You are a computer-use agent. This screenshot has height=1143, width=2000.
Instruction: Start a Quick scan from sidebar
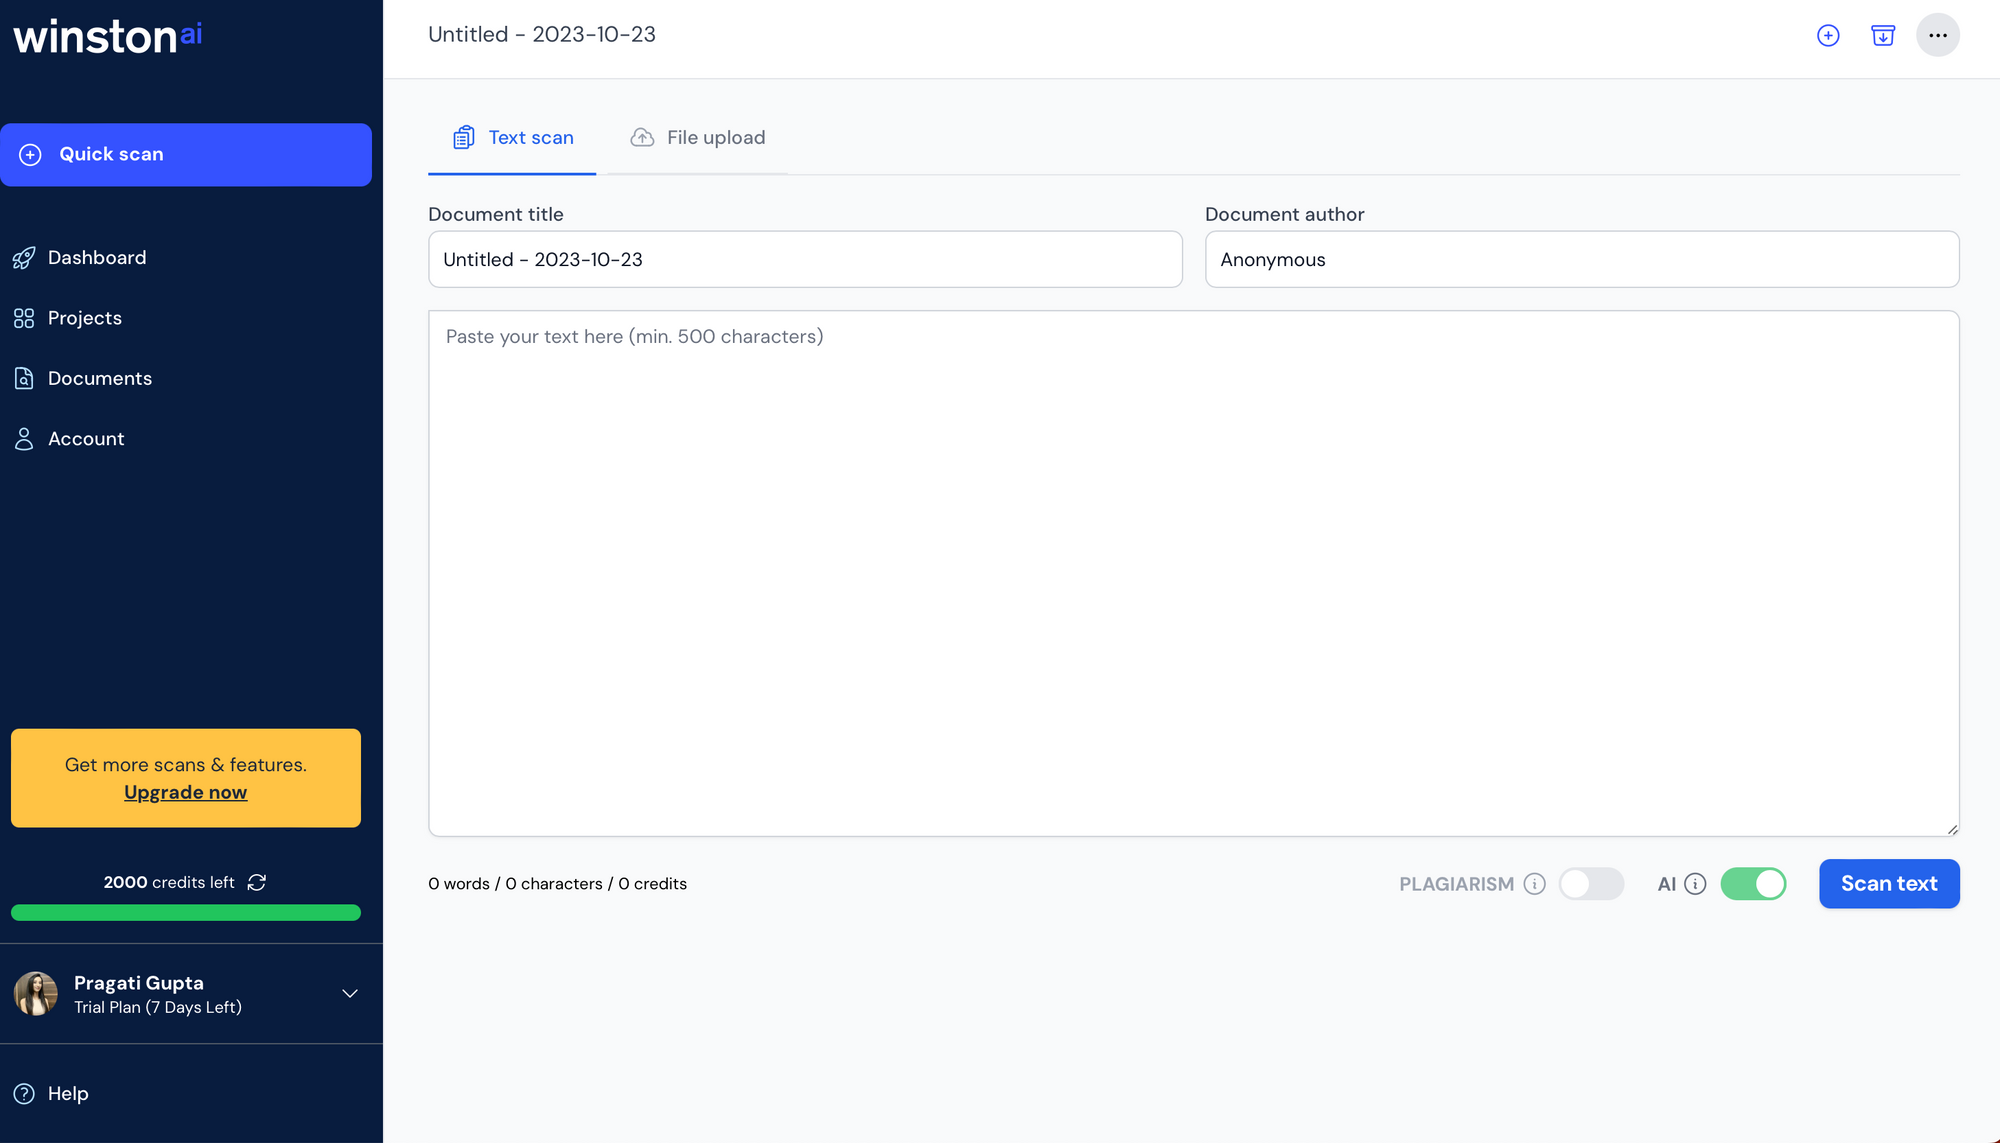pos(186,155)
